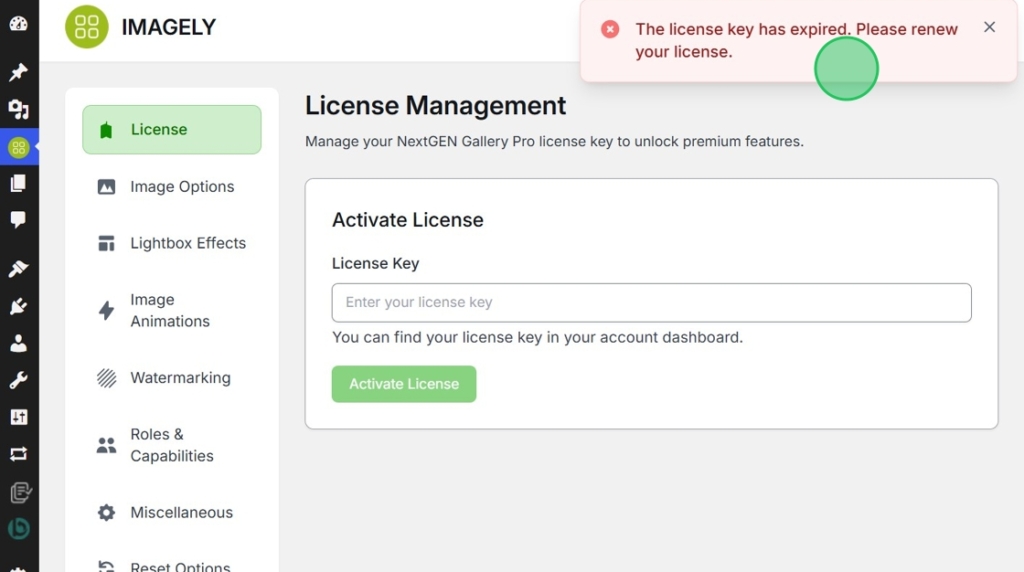The image size is (1024, 572).
Task: Open the Reset Options tab
Action: click(x=172, y=565)
